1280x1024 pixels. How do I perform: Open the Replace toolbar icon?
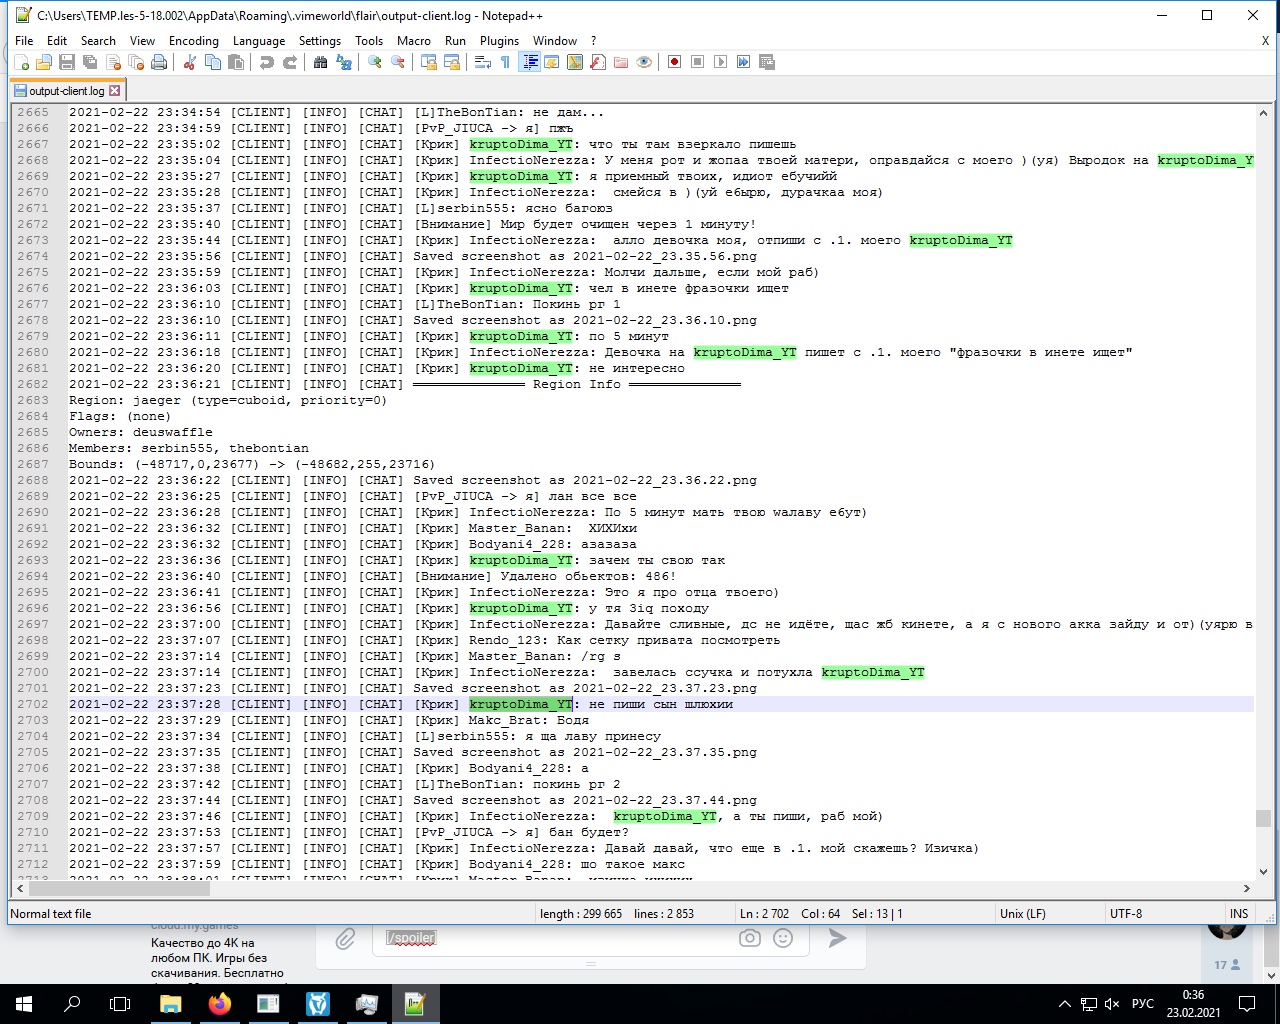[x=344, y=62]
